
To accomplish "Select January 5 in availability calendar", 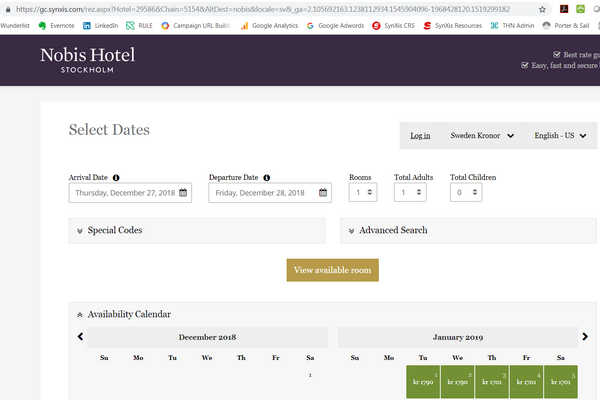I will tap(561, 382).
